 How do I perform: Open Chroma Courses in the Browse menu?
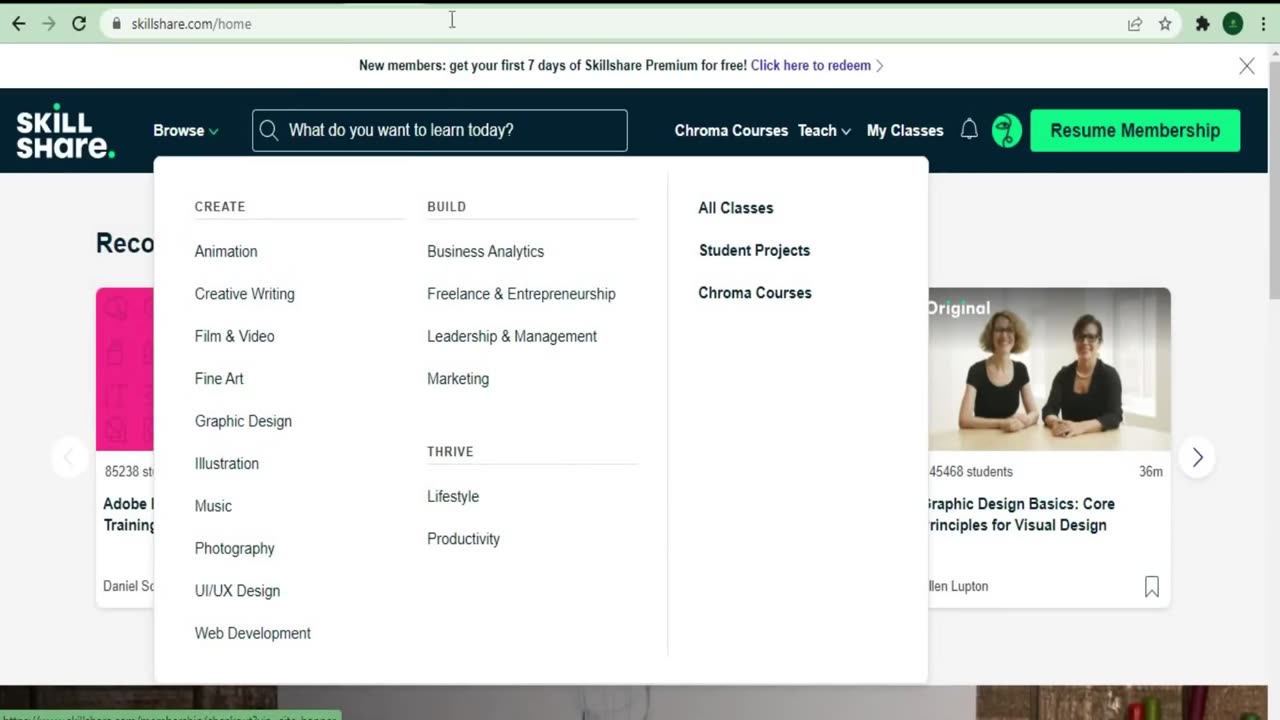(755, 293)
